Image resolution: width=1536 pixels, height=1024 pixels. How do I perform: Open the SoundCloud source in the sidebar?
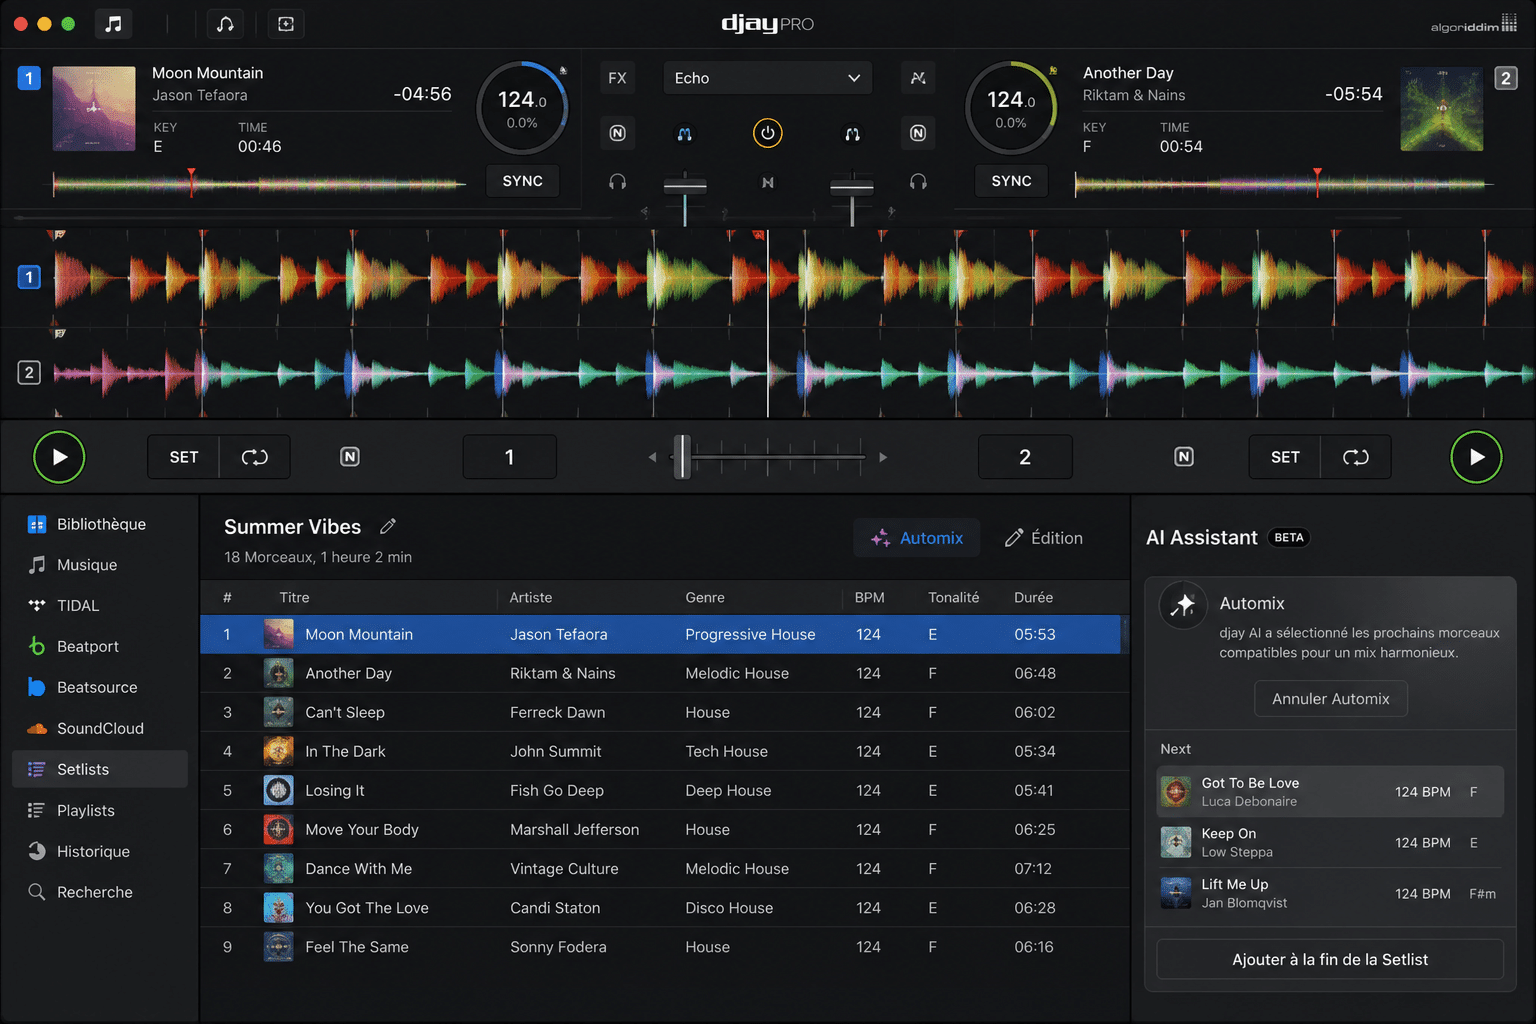click(100, 728)
